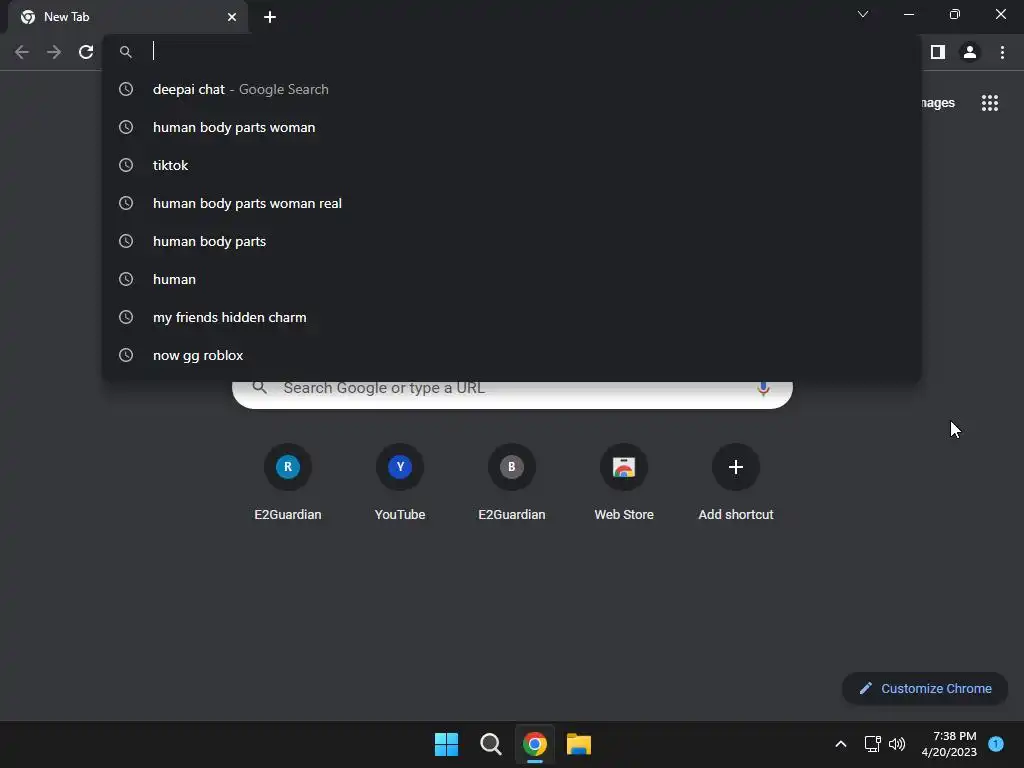
Task: Open the Images link at top right
Action: 938,103
